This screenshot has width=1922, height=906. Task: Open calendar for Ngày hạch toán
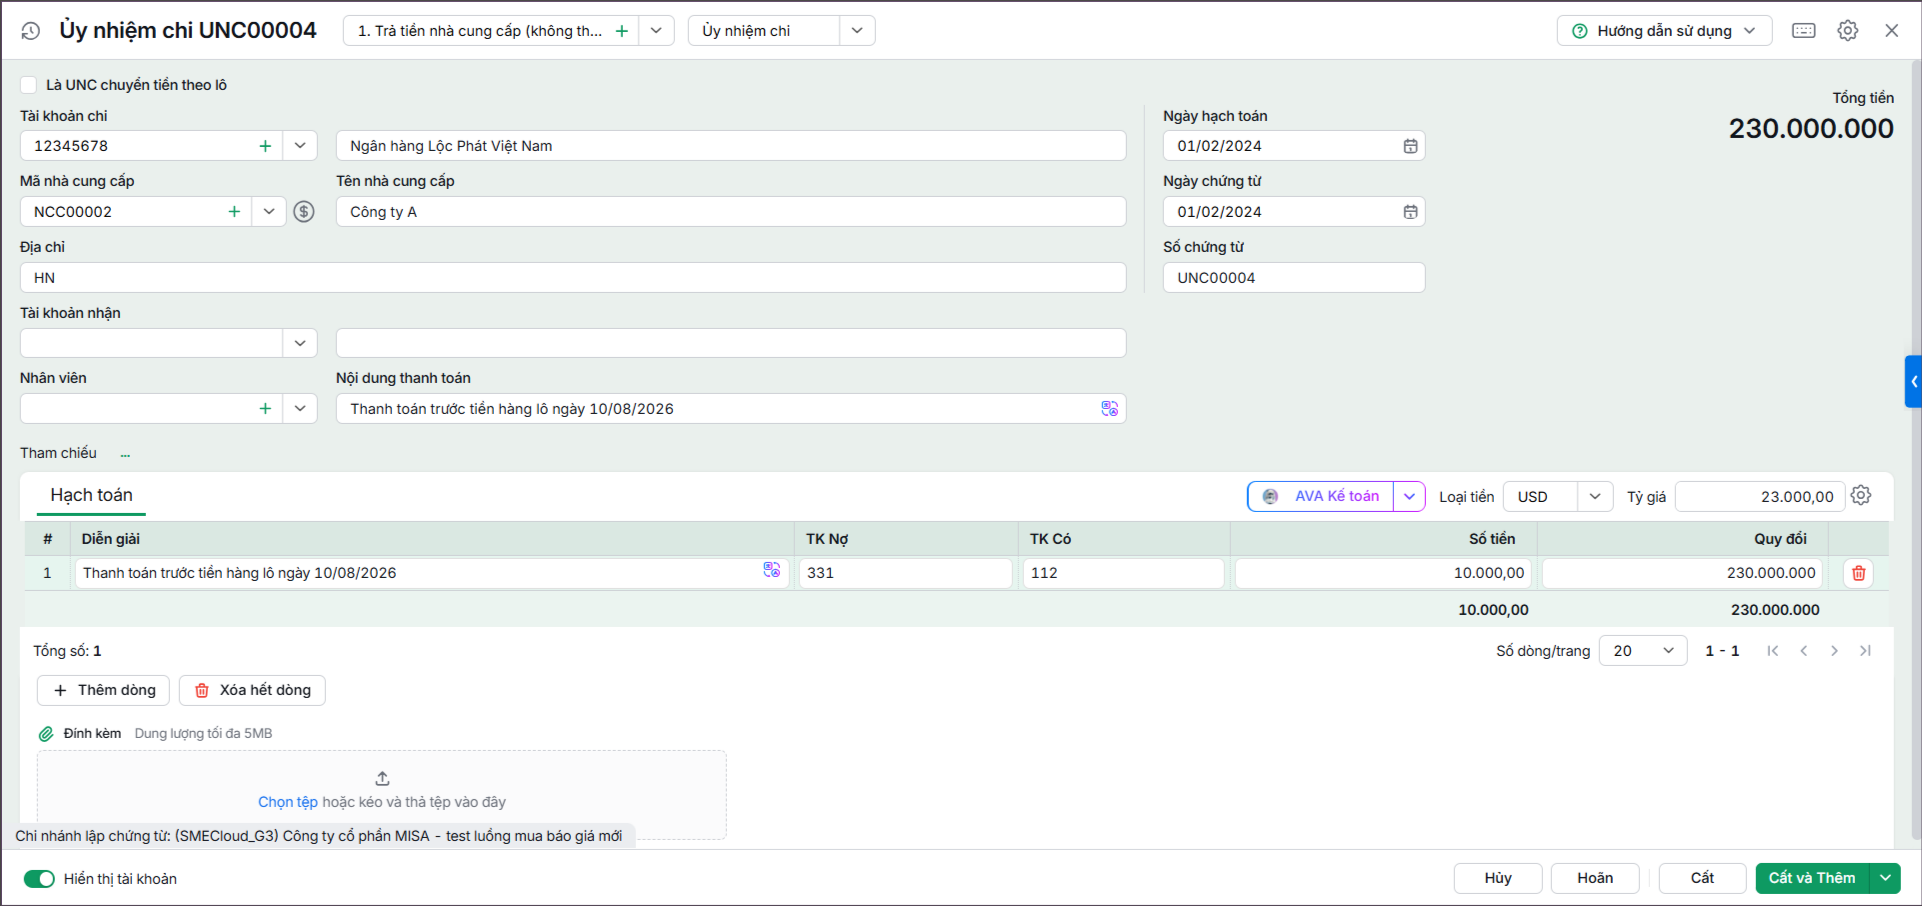[1410, 146]
